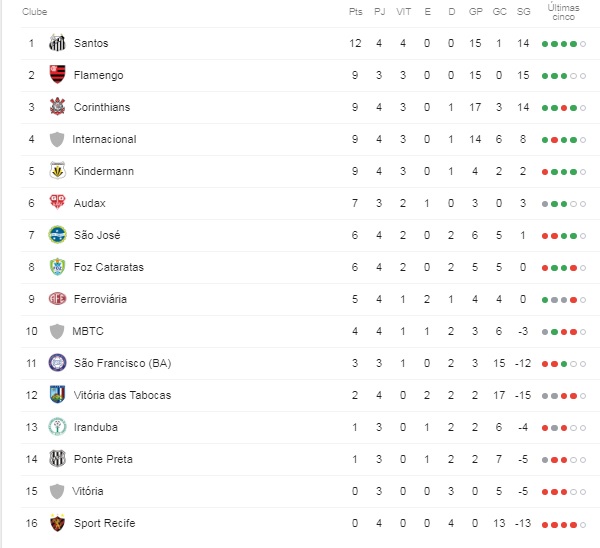Open the Corinthians club logo

pos(57,107)
